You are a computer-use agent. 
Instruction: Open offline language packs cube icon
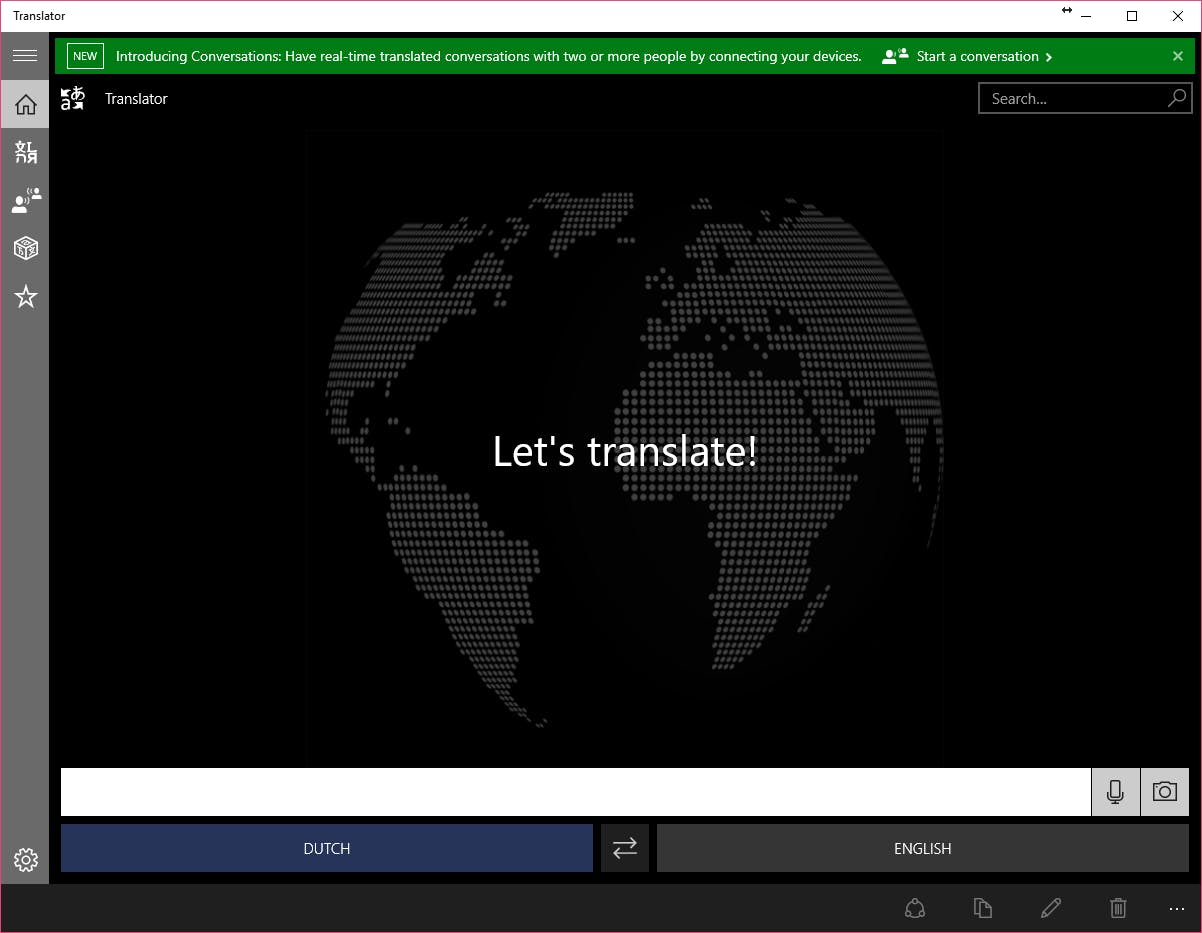(25, 248)
